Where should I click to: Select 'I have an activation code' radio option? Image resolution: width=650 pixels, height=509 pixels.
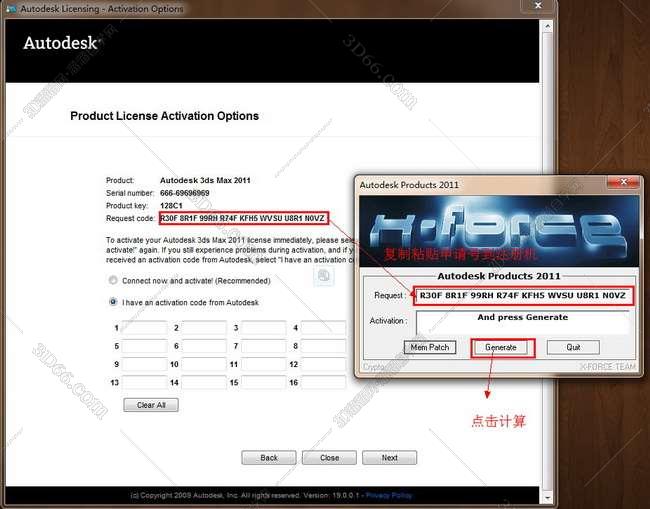[113, 302]
